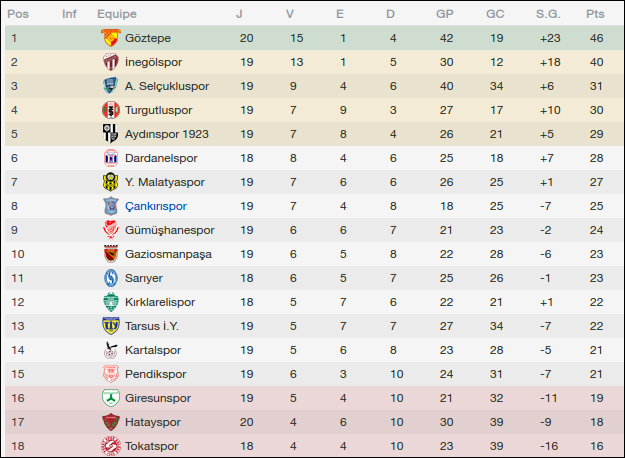Click the Dardanelspor team logo

point(110,158)
